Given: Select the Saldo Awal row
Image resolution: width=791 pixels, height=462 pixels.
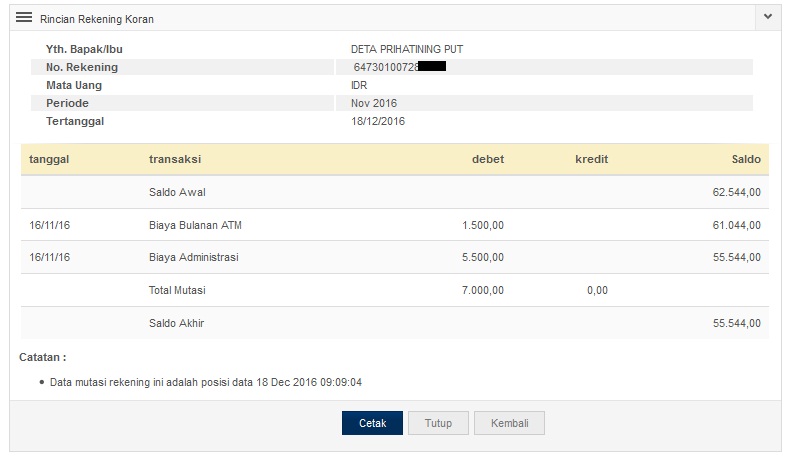Looking at the screenshot, I should point(177,192).
